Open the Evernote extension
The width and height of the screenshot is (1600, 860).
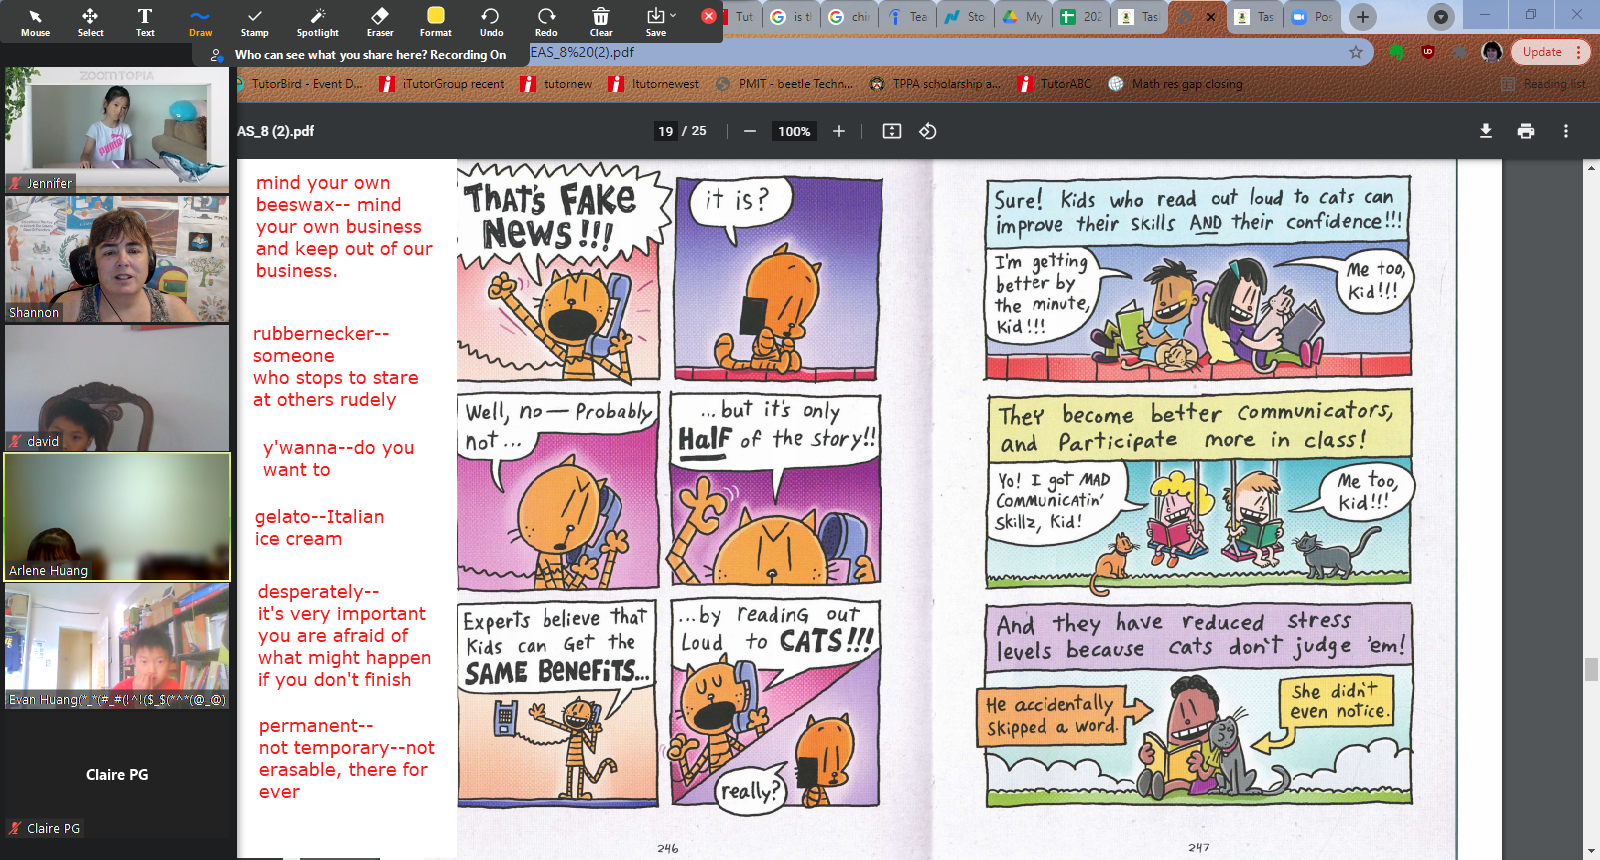tap(1397, 52)
